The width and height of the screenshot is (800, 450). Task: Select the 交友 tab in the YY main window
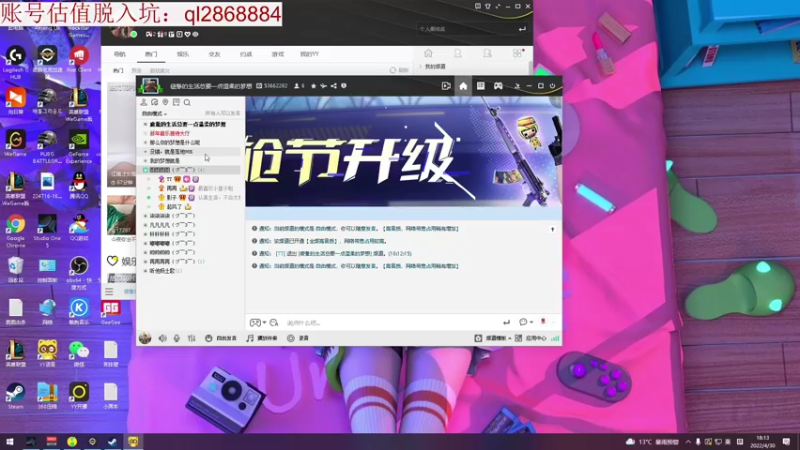(214, 54)
